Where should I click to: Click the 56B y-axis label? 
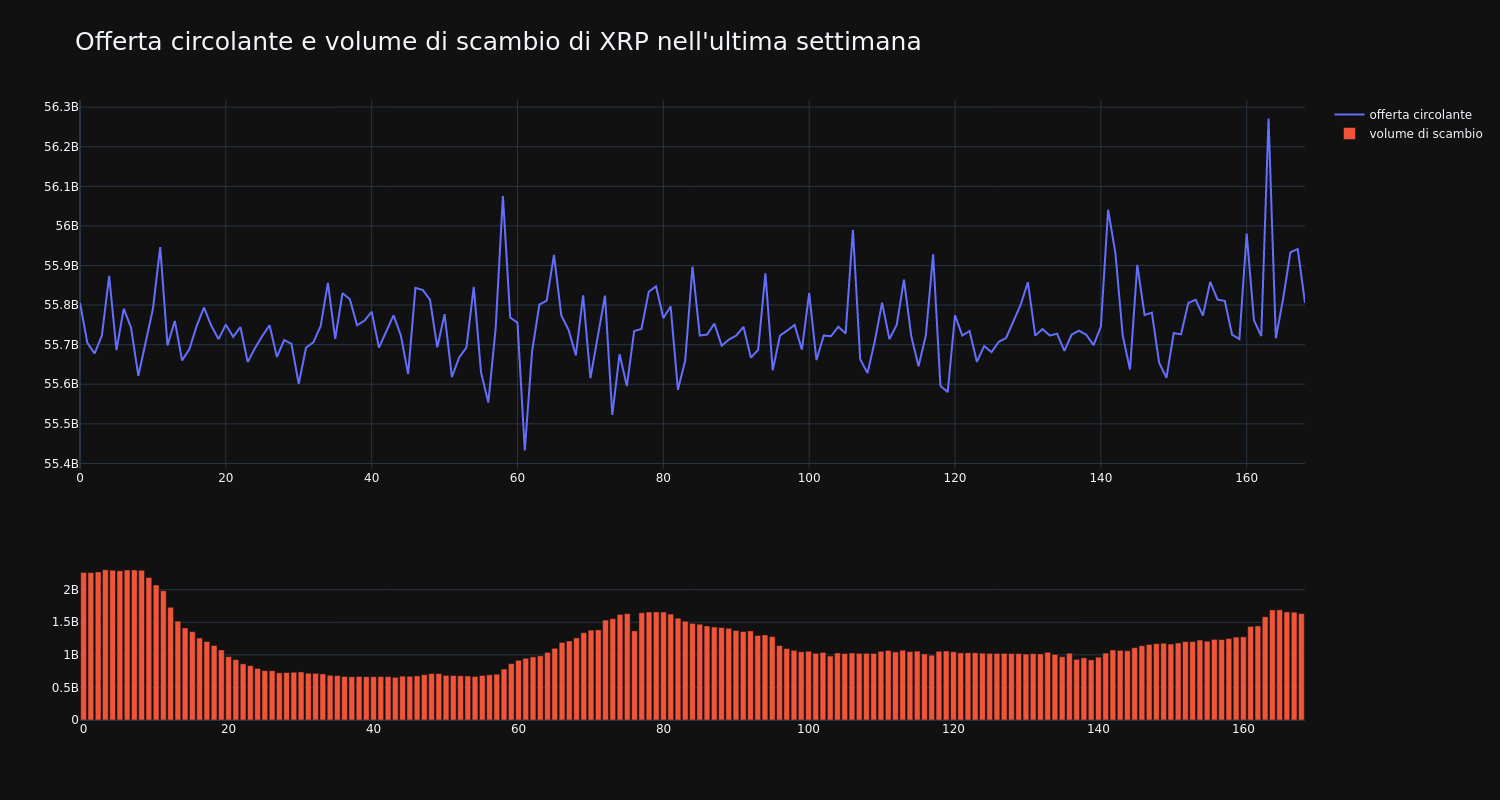pos(66,226)
